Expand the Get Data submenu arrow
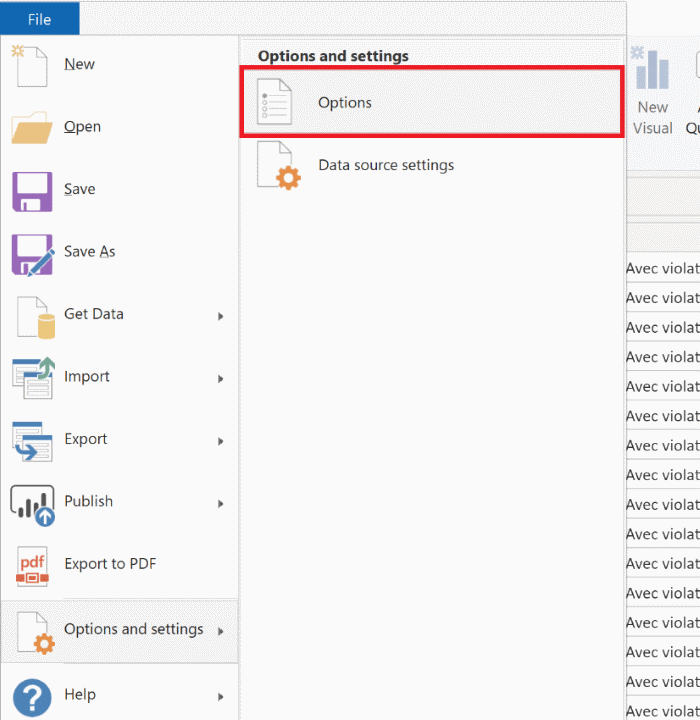 coord(220,316)
